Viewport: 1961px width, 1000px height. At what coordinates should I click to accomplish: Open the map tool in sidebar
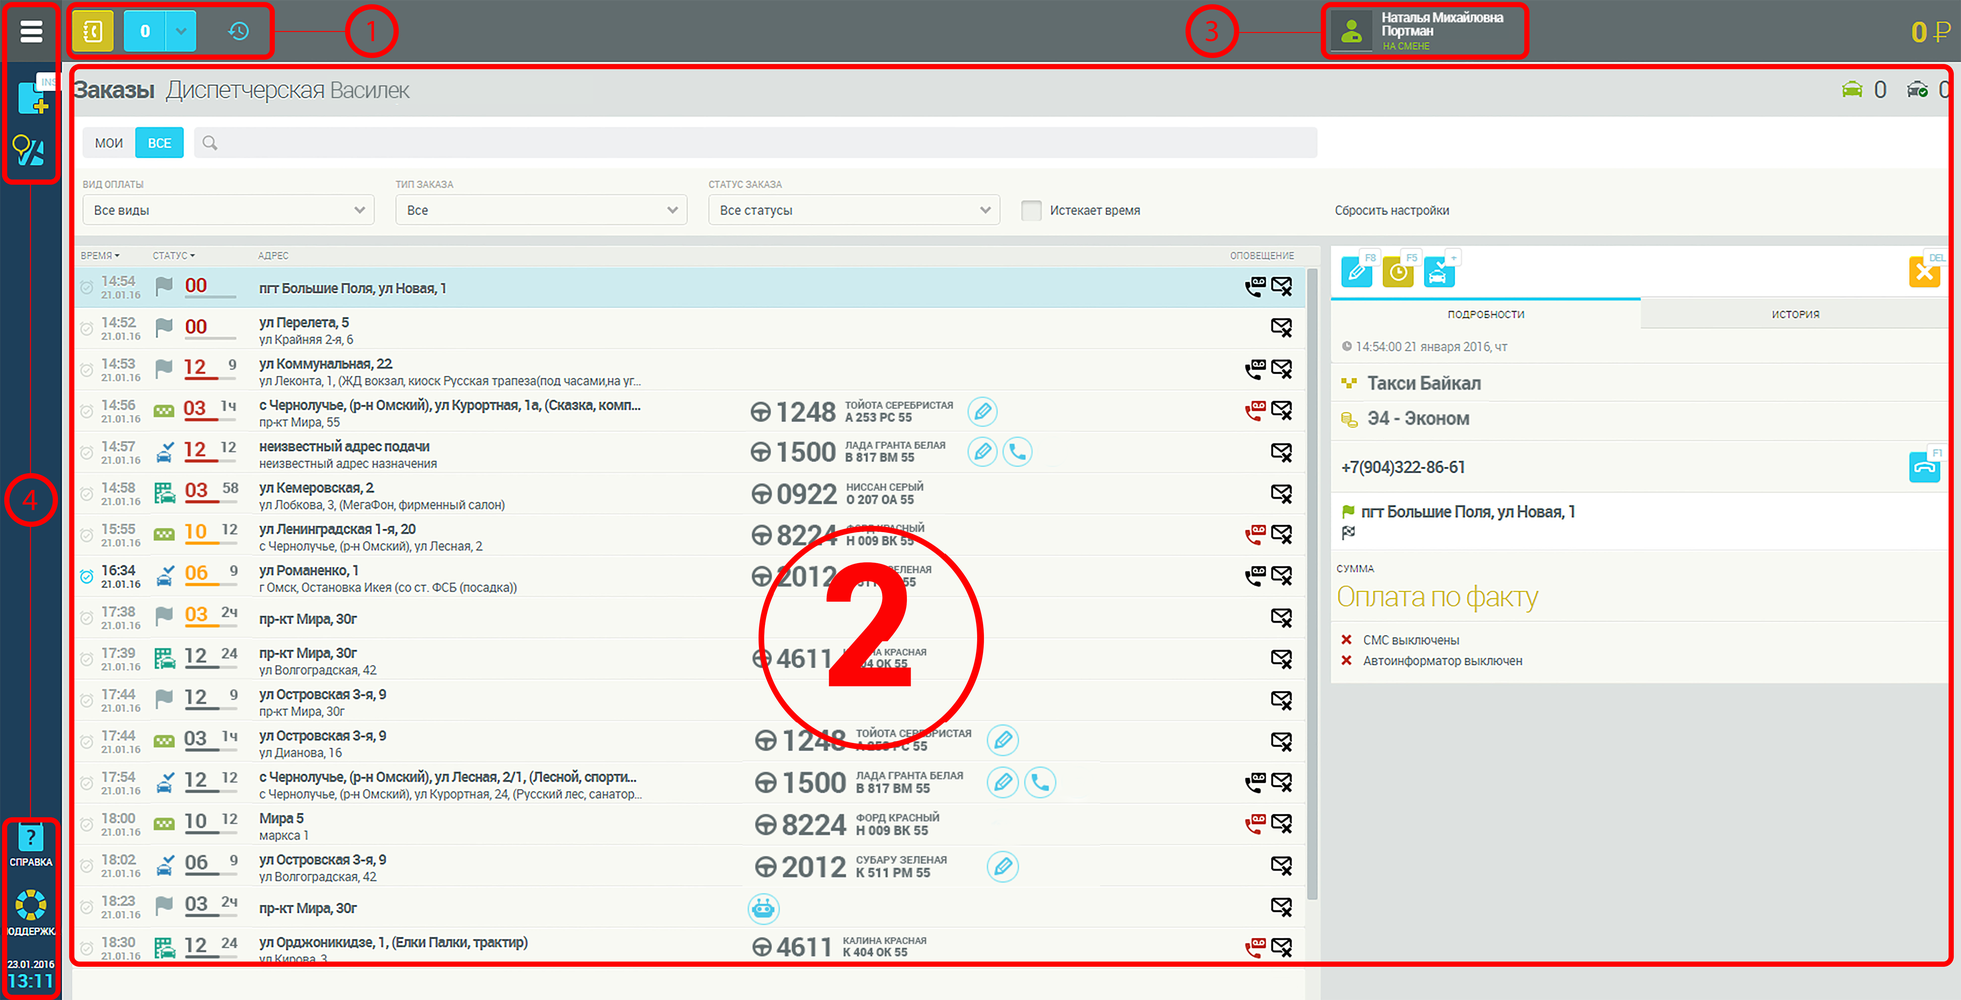pyautogui.click(x=29, y=151)
